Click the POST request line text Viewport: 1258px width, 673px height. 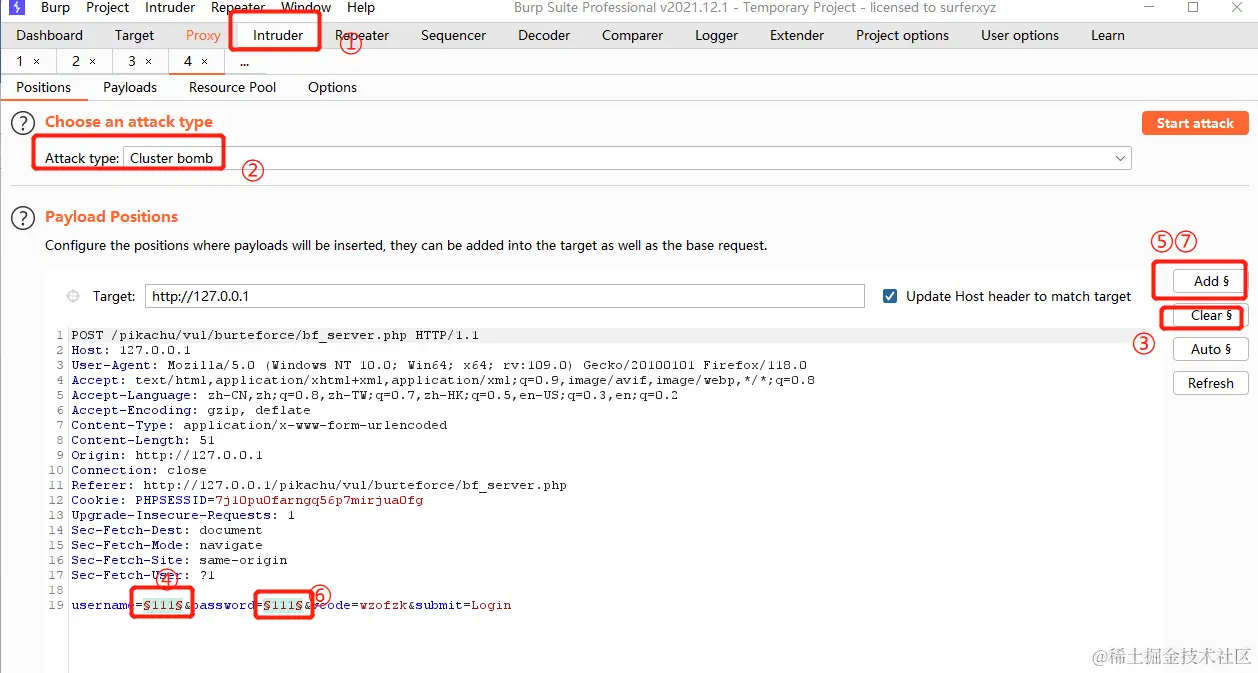click(x=275, y=335)
